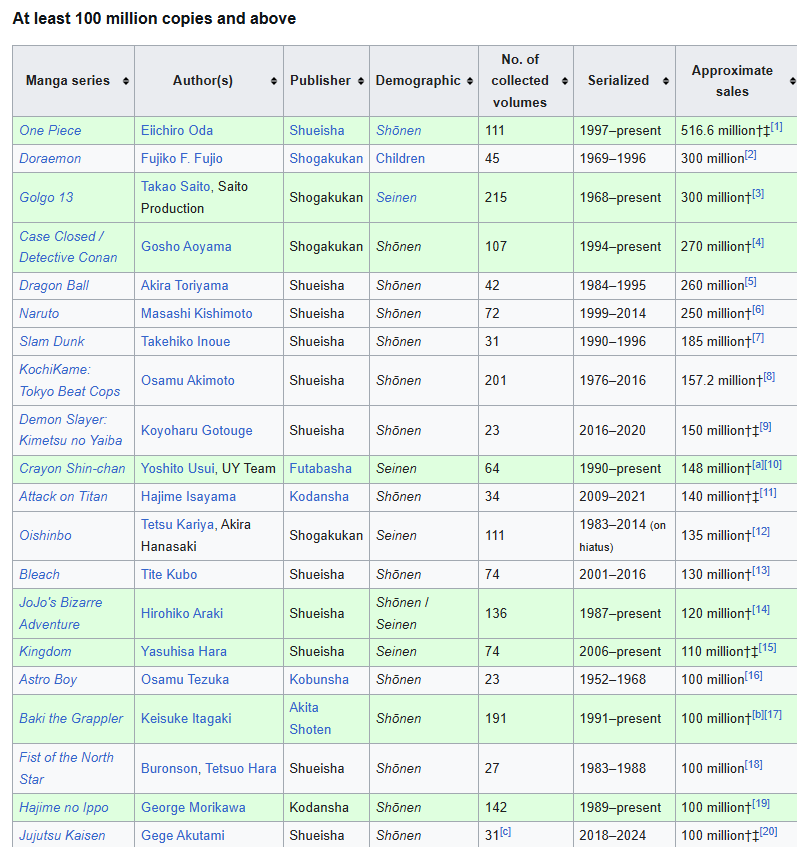Open the Dragon Ball article link
The height and width of the screenshot is (847, 797).
pos(54,286)
